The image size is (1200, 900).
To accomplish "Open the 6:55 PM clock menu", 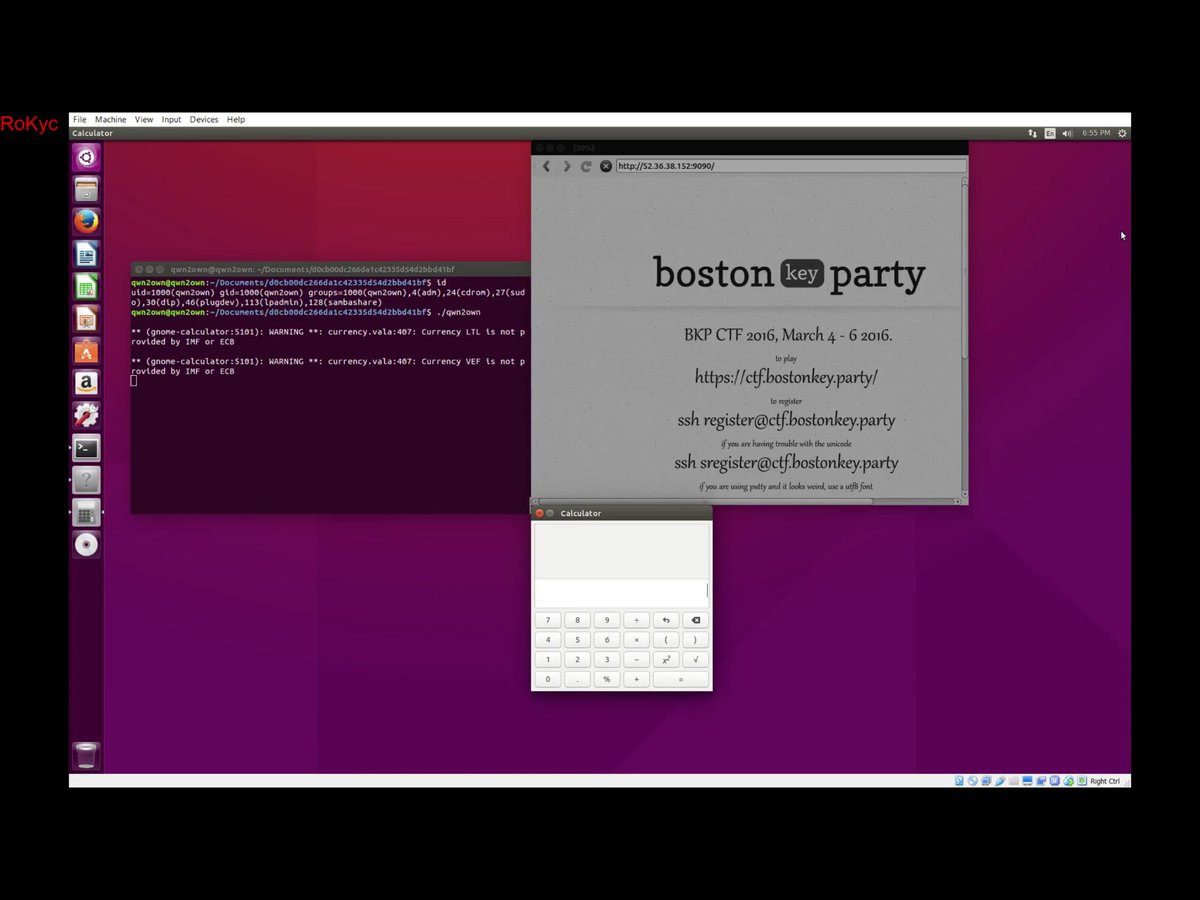I will tap(1096, 133).
